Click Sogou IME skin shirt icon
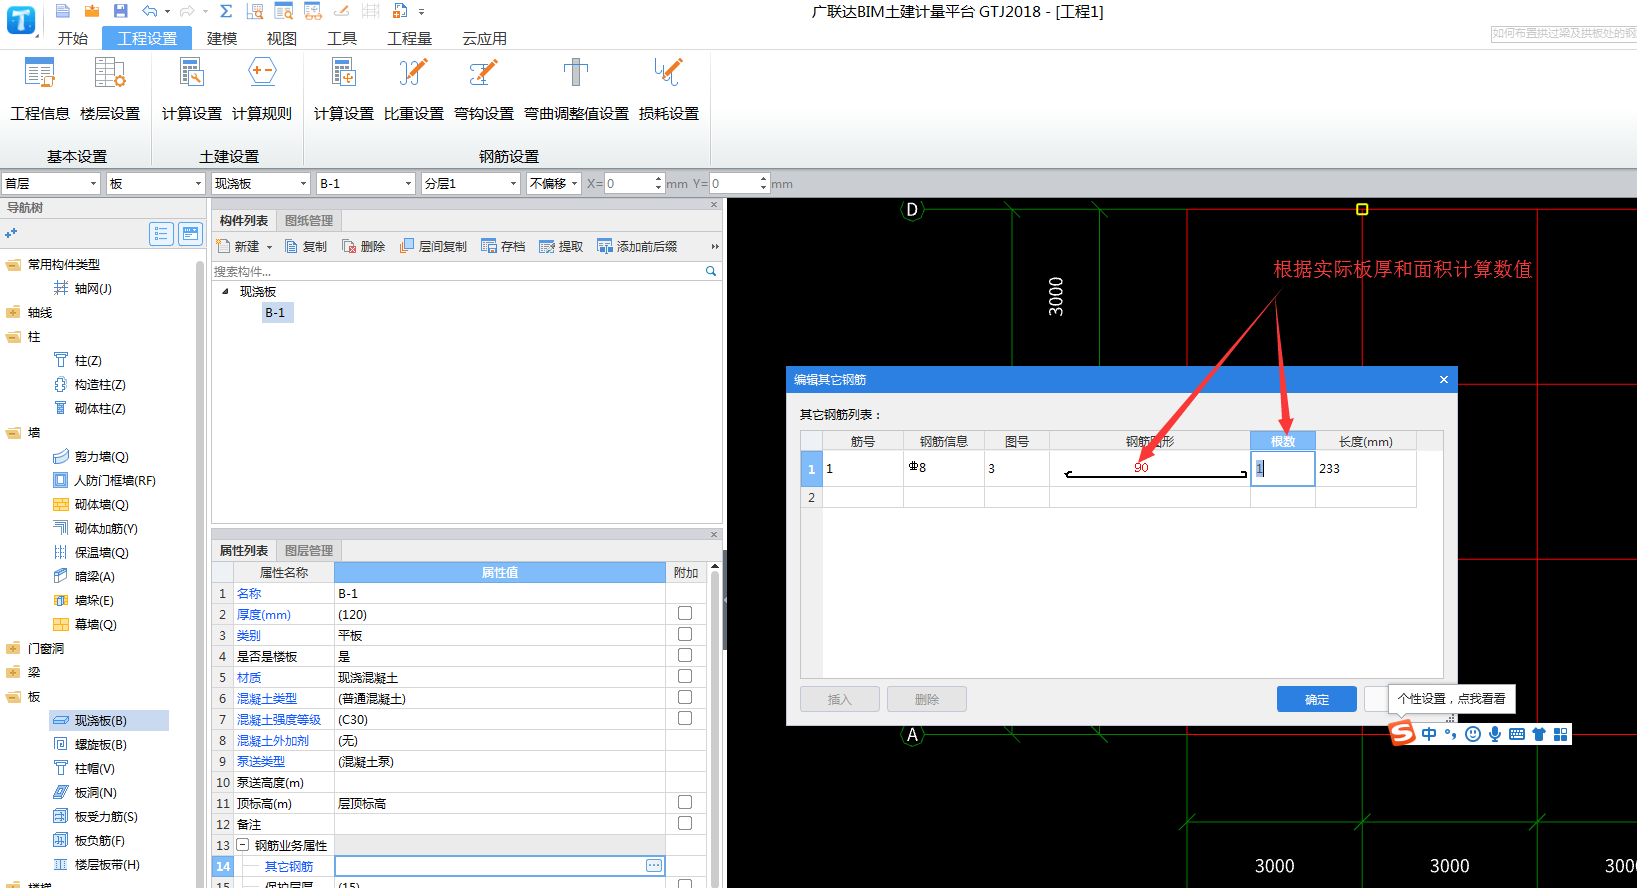Screen dimensions: 1637x888 (x=1539, y=734)
